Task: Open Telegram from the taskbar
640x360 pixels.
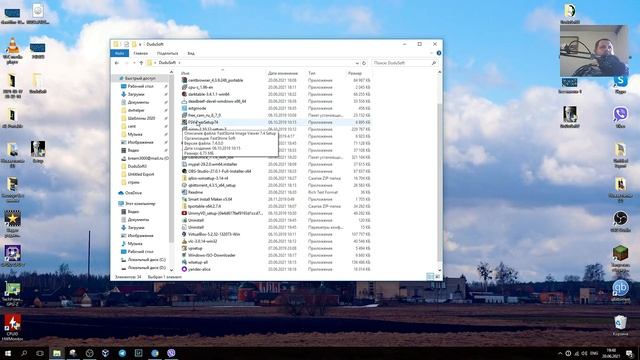Action: click(122, 353)
